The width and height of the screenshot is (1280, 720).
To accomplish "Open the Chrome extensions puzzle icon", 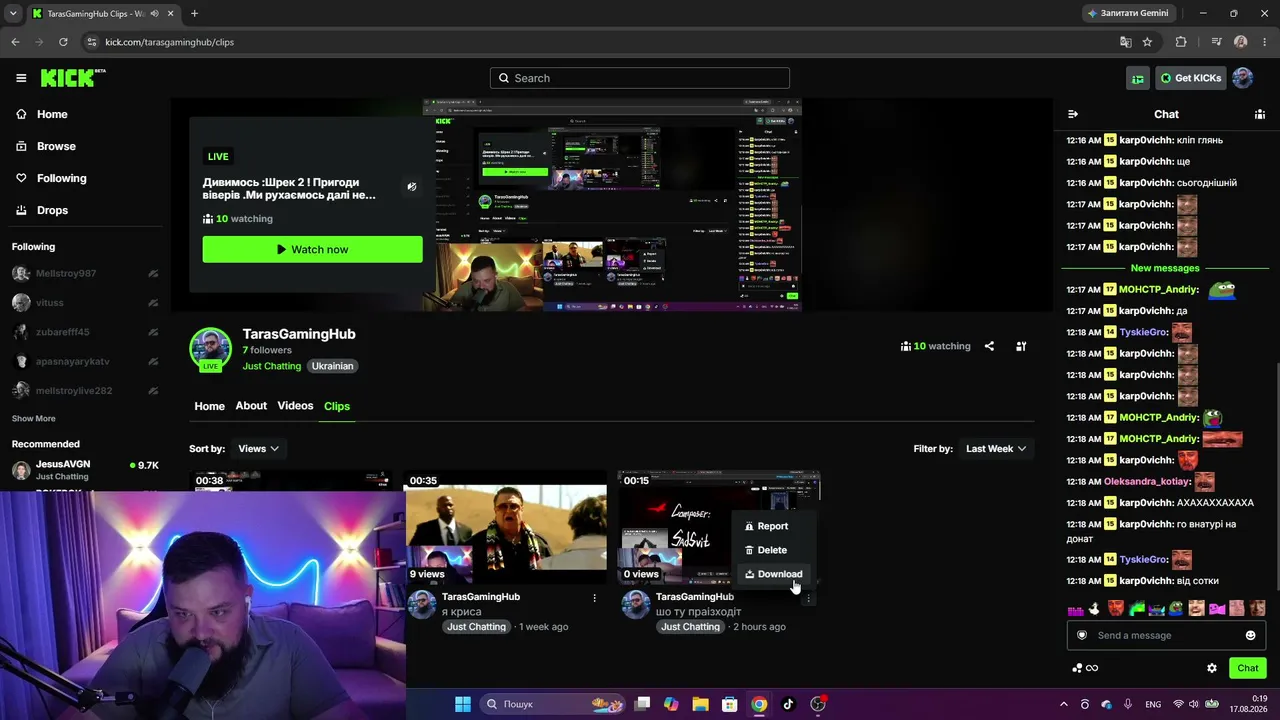I will pyautogui.click(x=1181, y=42).
